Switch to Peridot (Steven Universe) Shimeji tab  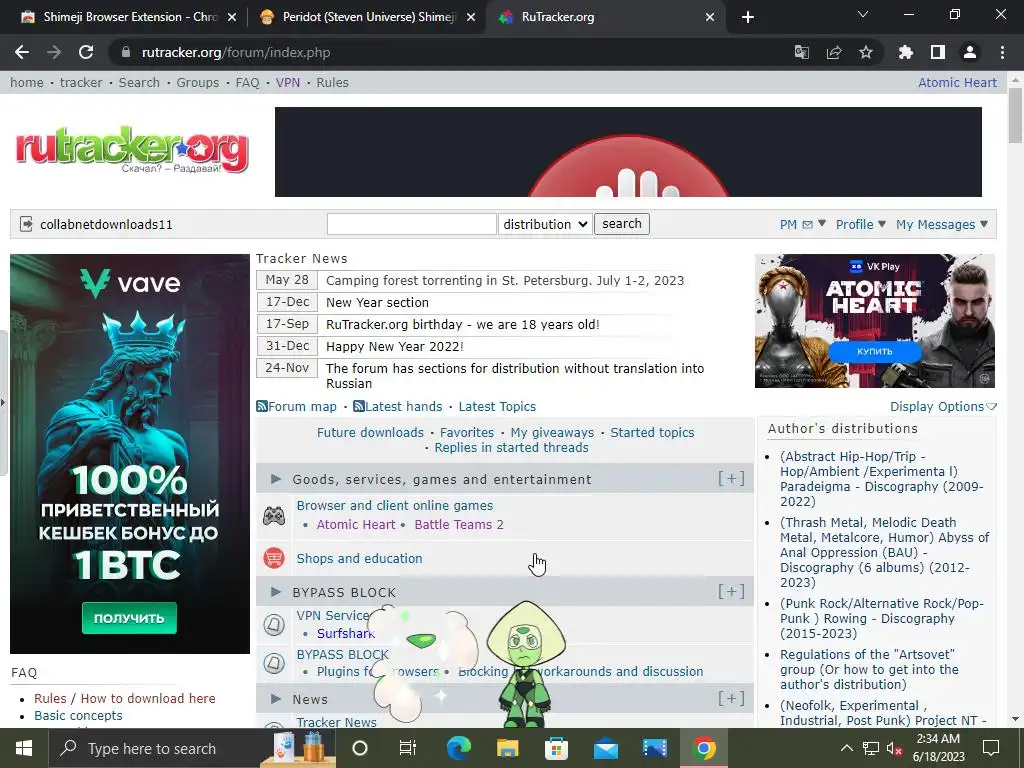[x=366, y=17]
